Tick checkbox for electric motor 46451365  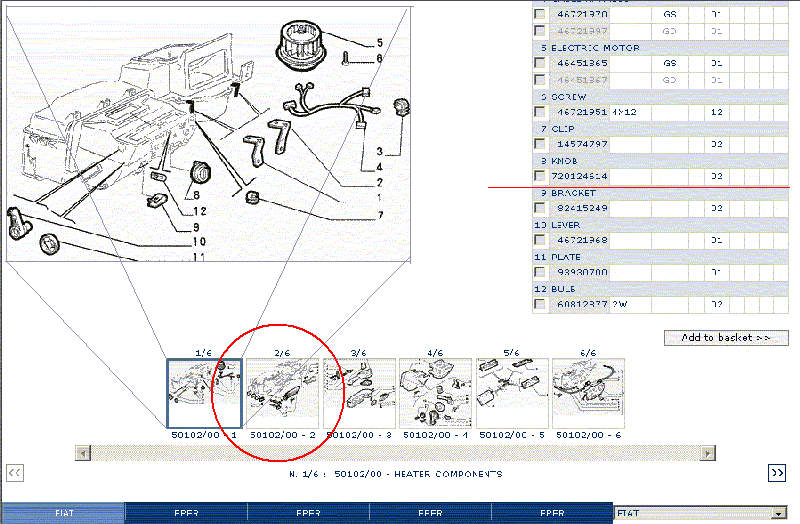(540, 63)
